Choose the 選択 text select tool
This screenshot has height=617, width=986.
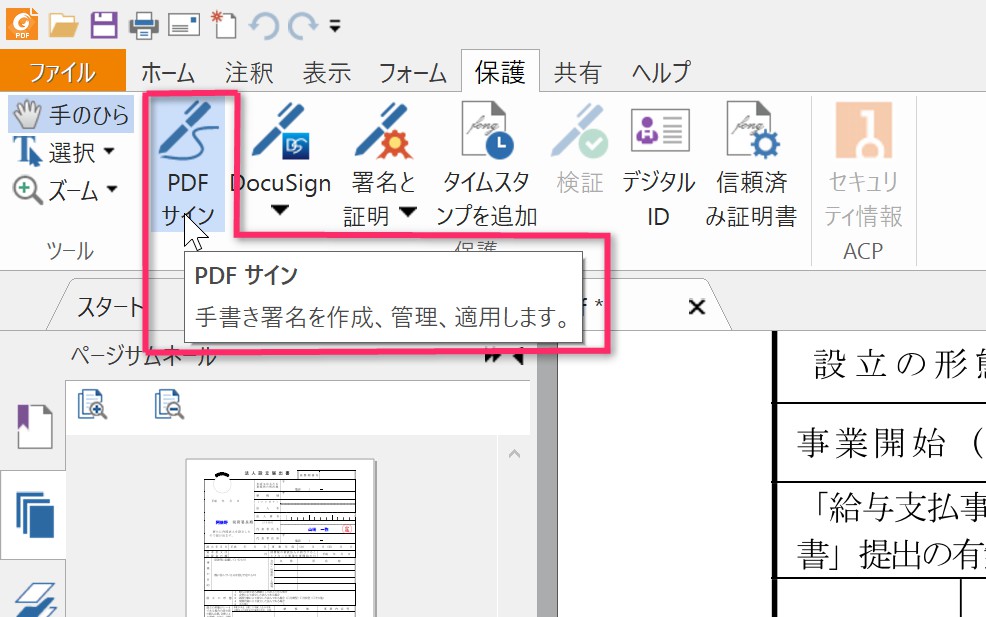(54, 152)
